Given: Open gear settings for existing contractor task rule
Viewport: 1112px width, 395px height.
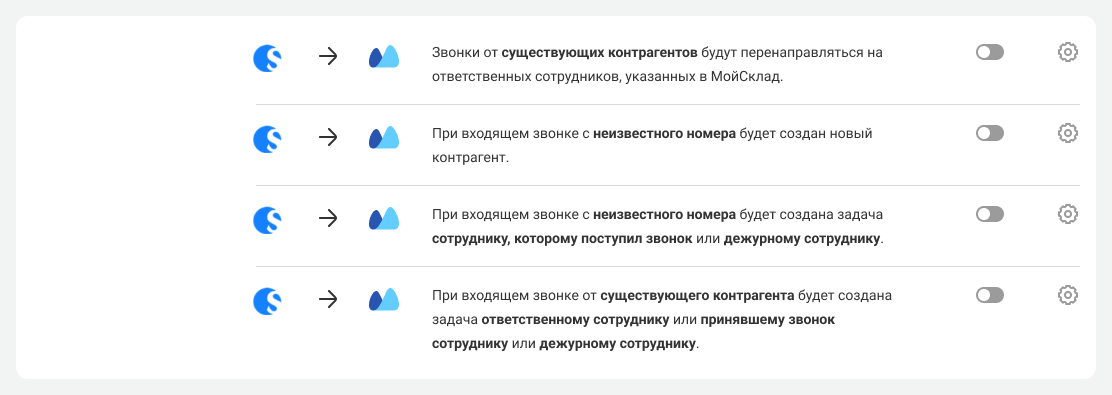Looking at the screenshot, I should pyautogui.click(x=1067, y=295).
